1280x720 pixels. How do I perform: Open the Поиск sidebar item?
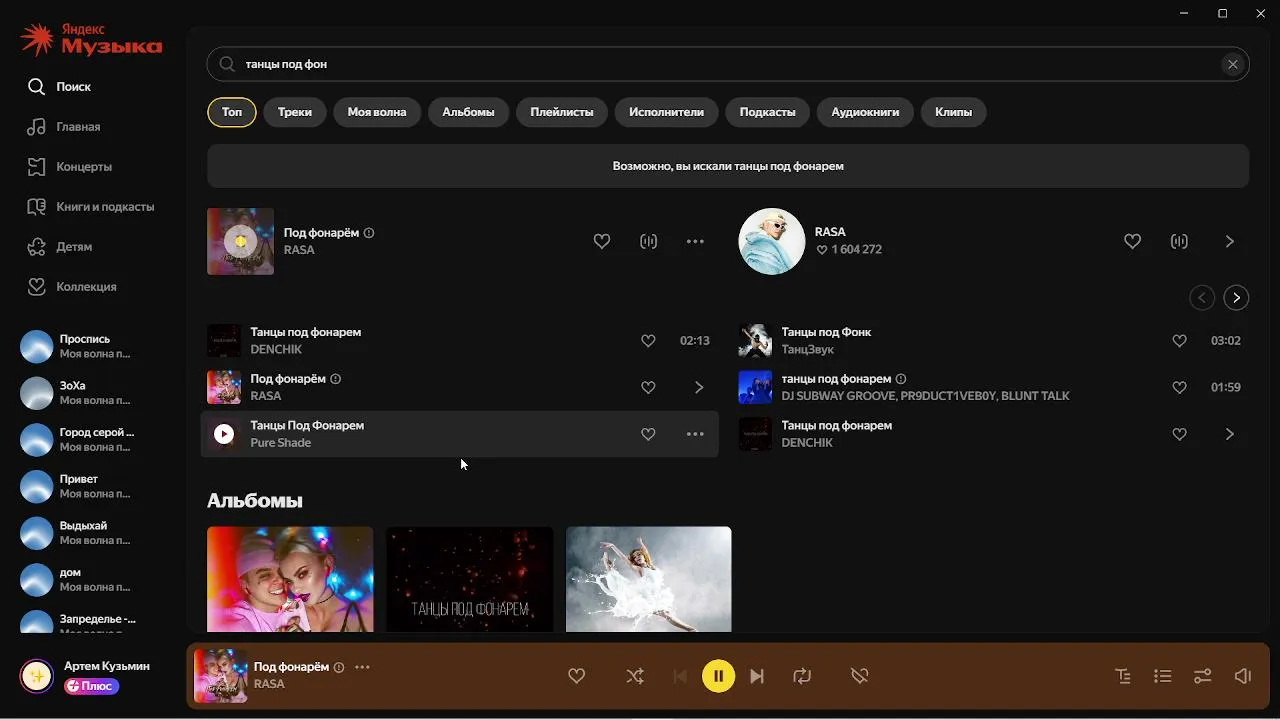tap(60, 87)
